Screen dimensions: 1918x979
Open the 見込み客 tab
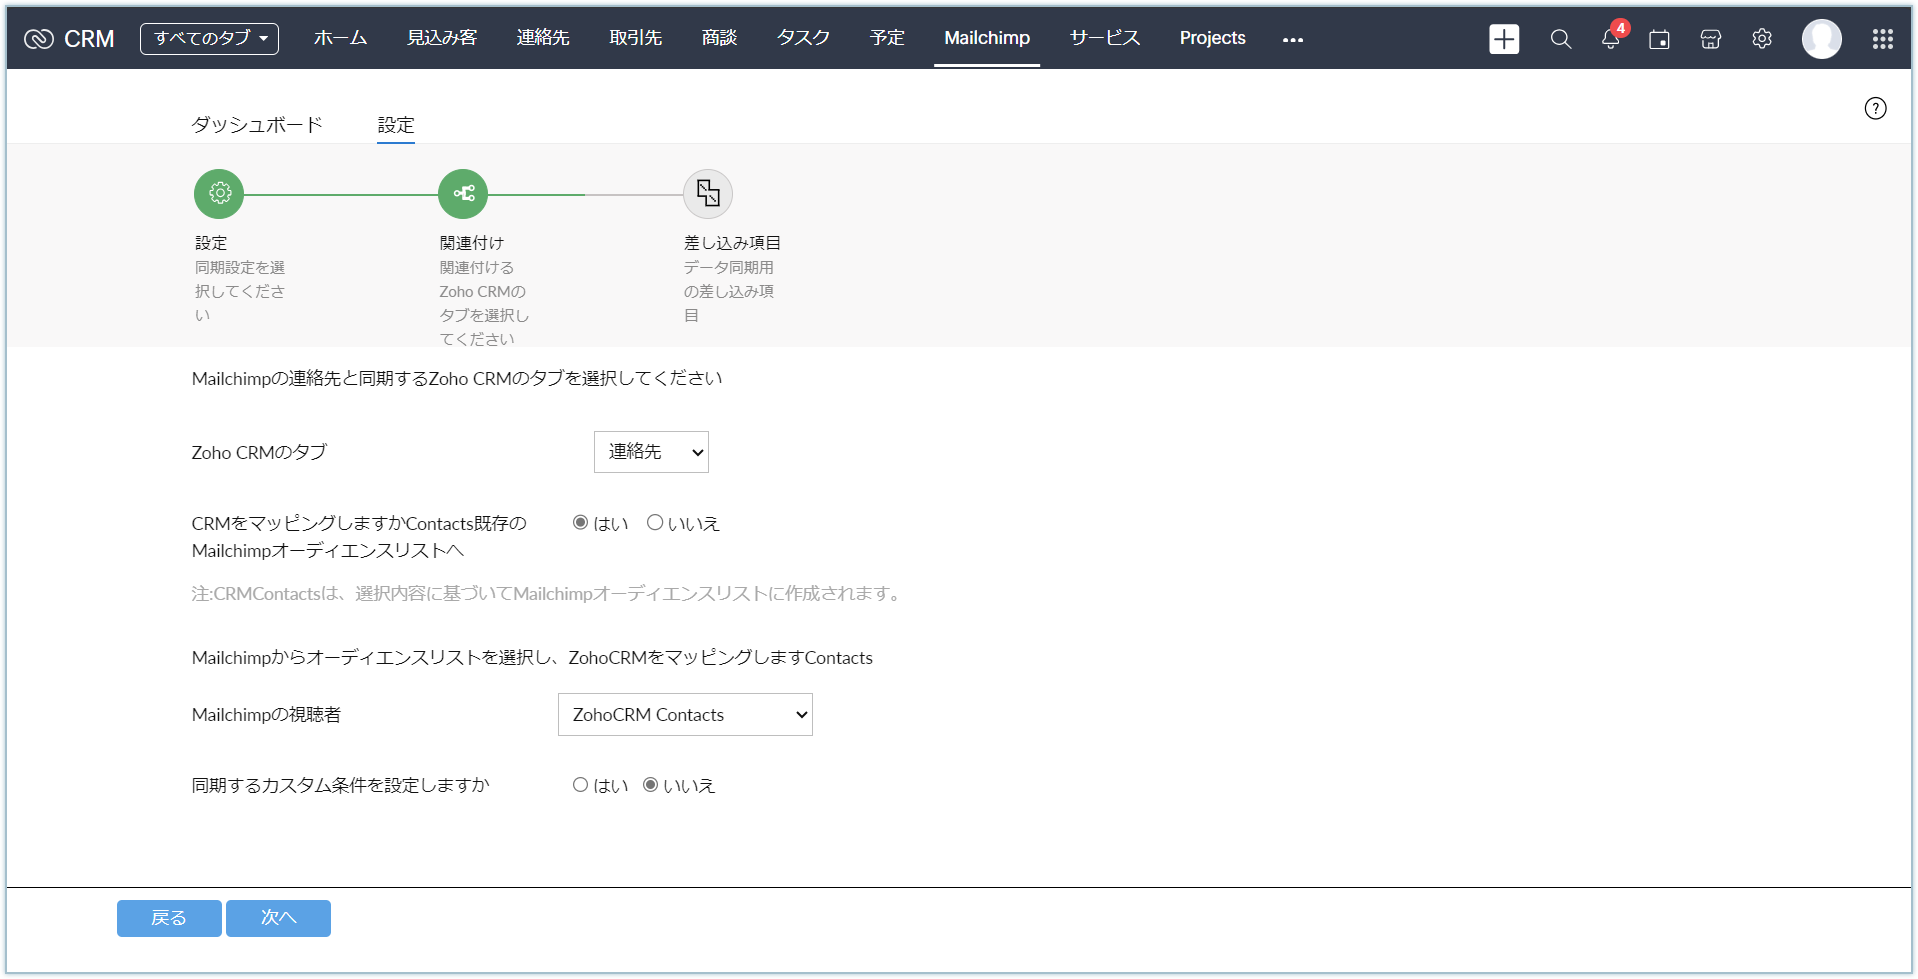point(442,38)
